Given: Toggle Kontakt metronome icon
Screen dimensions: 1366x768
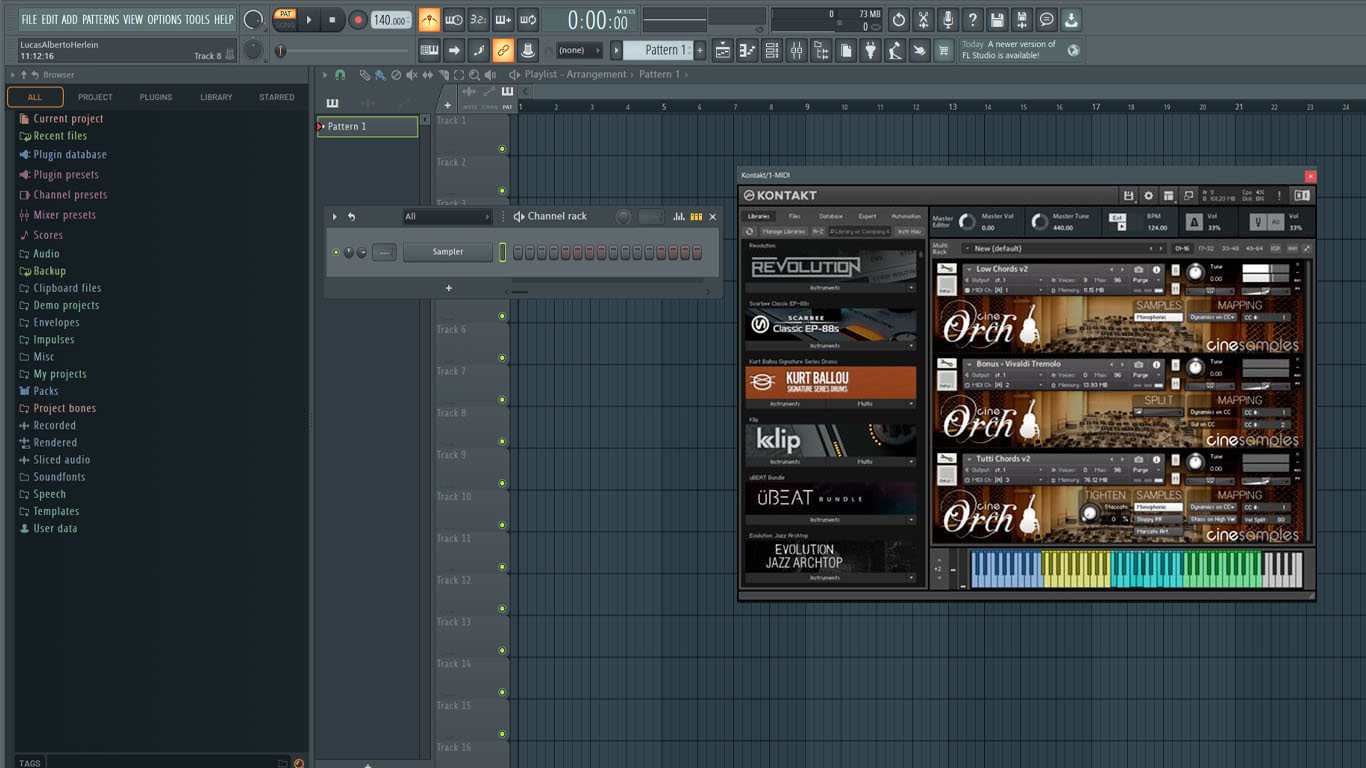Looking at the screenshot, I should pos(1194,222).
